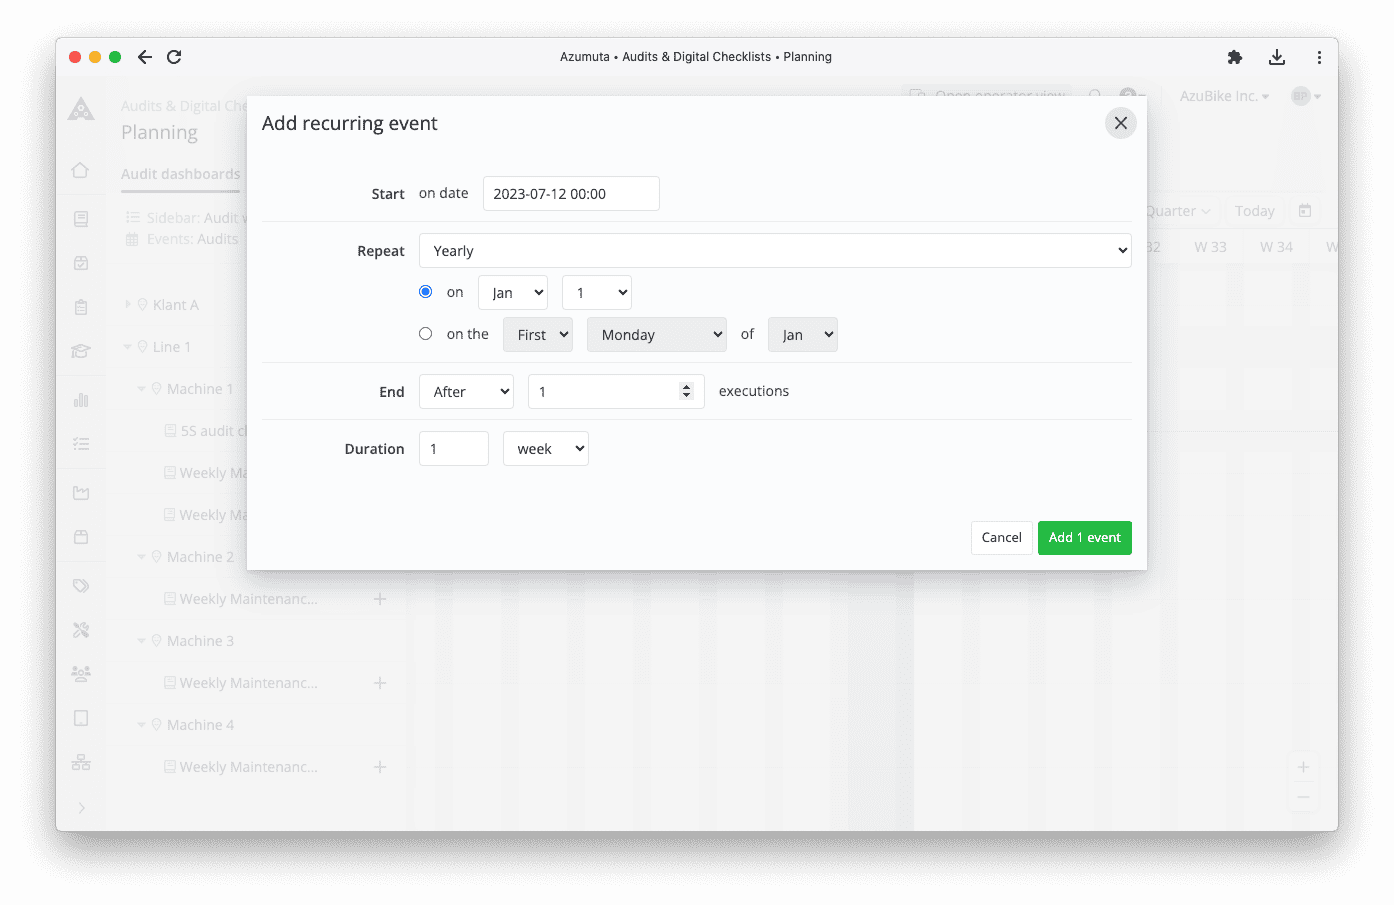Screen dimensions: 1394x905
Task: View the Analytics bar chart icon
Action: coord(81,399)
